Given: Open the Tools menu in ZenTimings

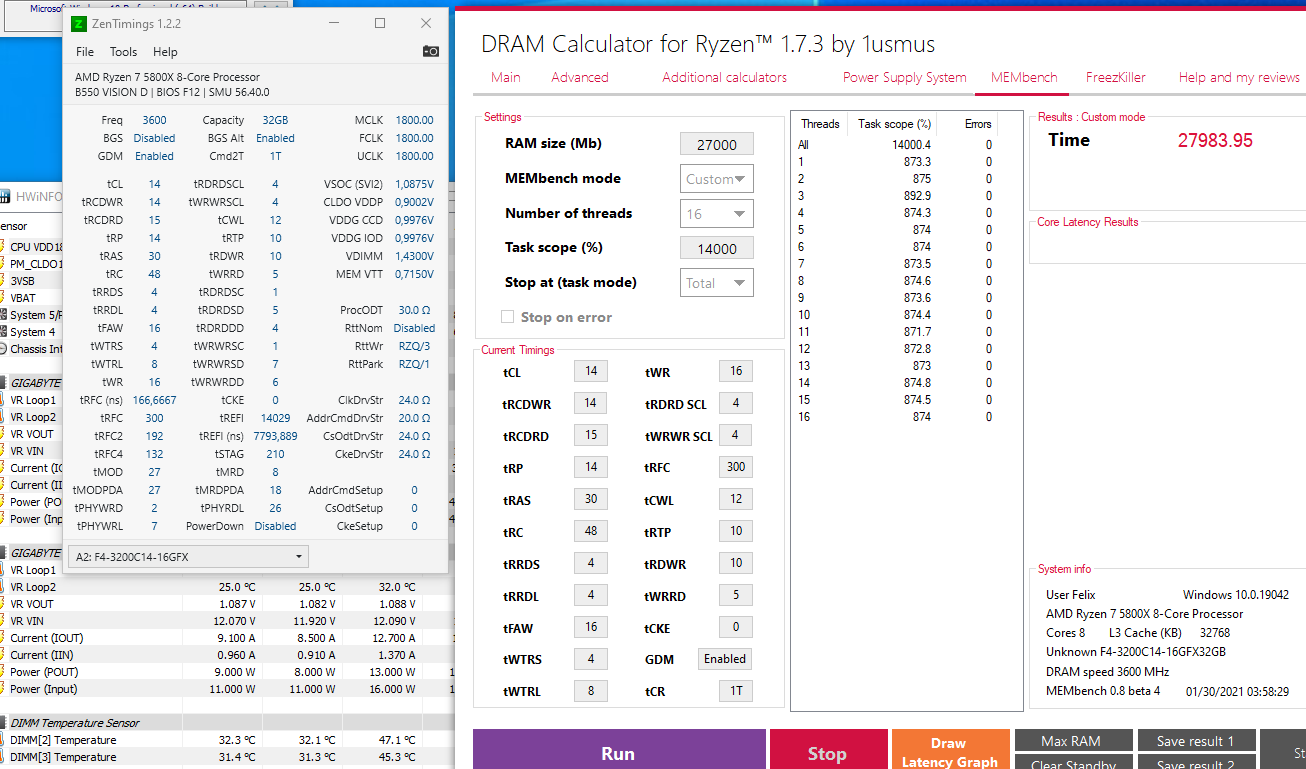Looking at the screenshot, I should (122, 51).
